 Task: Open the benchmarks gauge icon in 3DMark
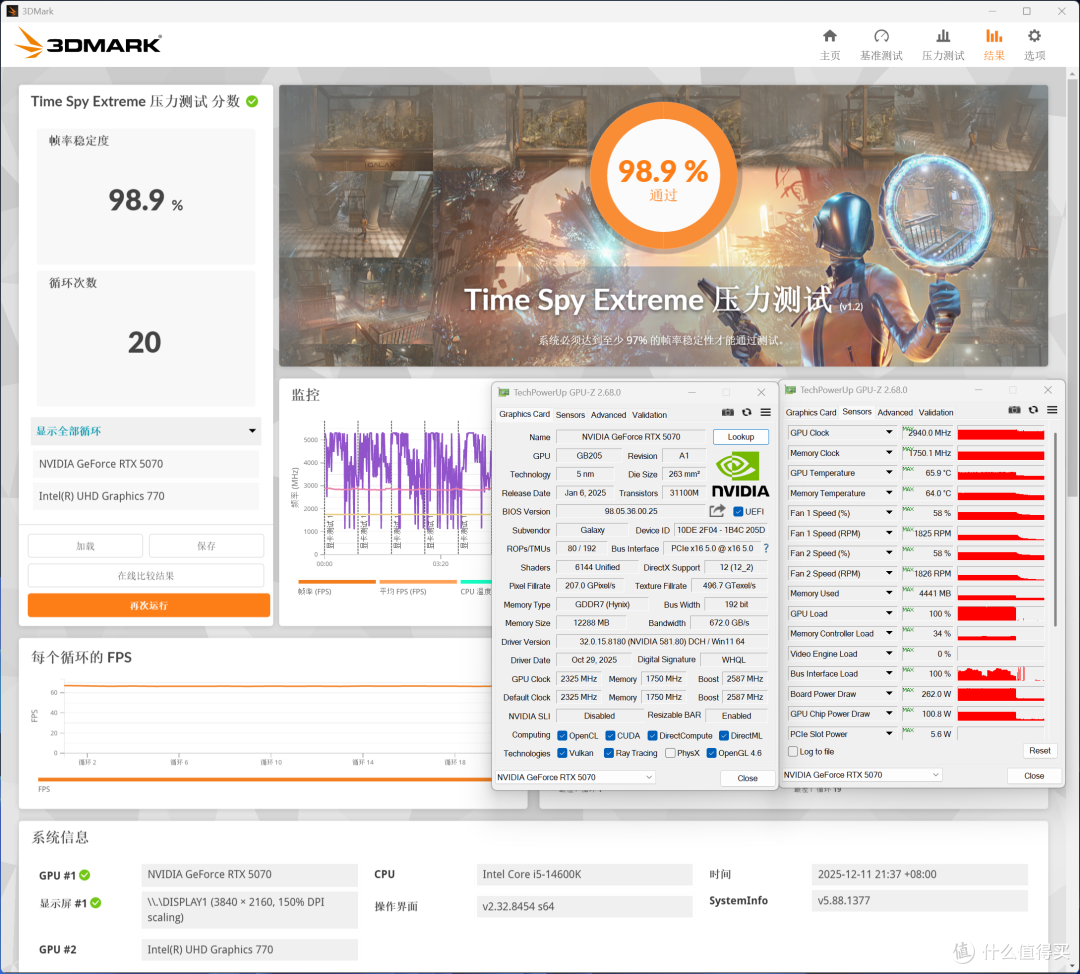(881, 36)
